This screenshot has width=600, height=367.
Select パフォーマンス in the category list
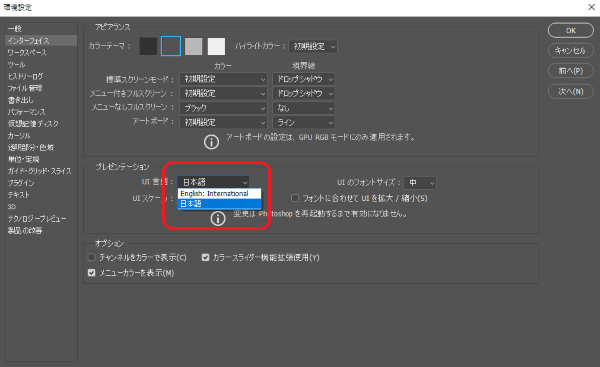(x=41, y=112)
